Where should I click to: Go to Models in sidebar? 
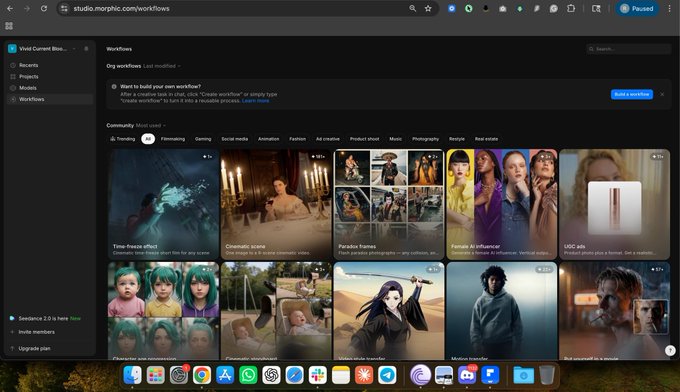[x=28, y=88]
